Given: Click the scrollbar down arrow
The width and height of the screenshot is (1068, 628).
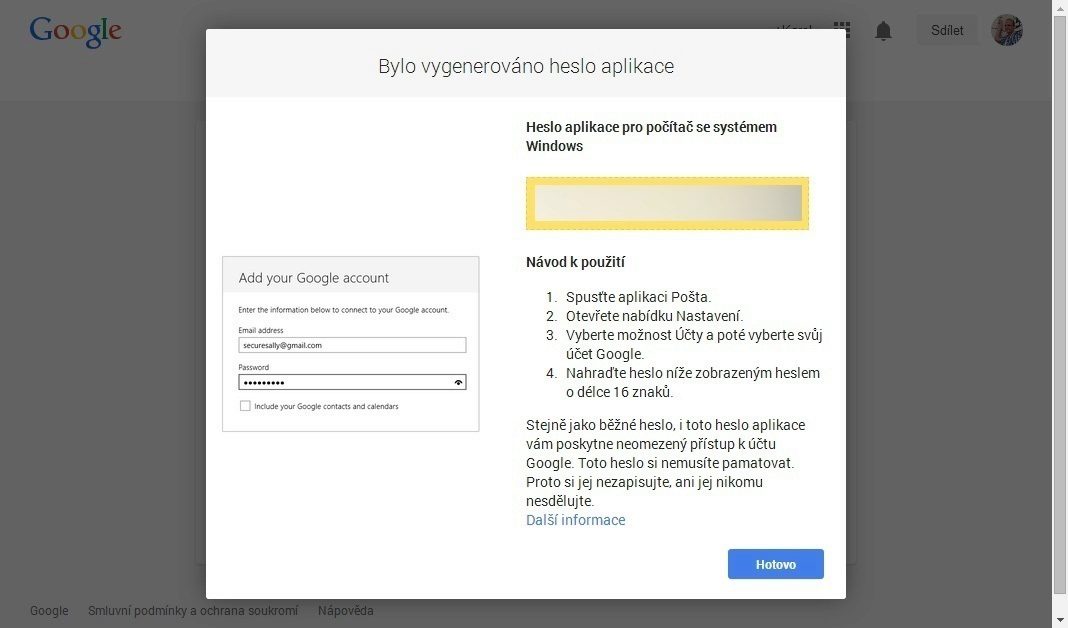Looking at the screenshot, I should pos(1060,621).
